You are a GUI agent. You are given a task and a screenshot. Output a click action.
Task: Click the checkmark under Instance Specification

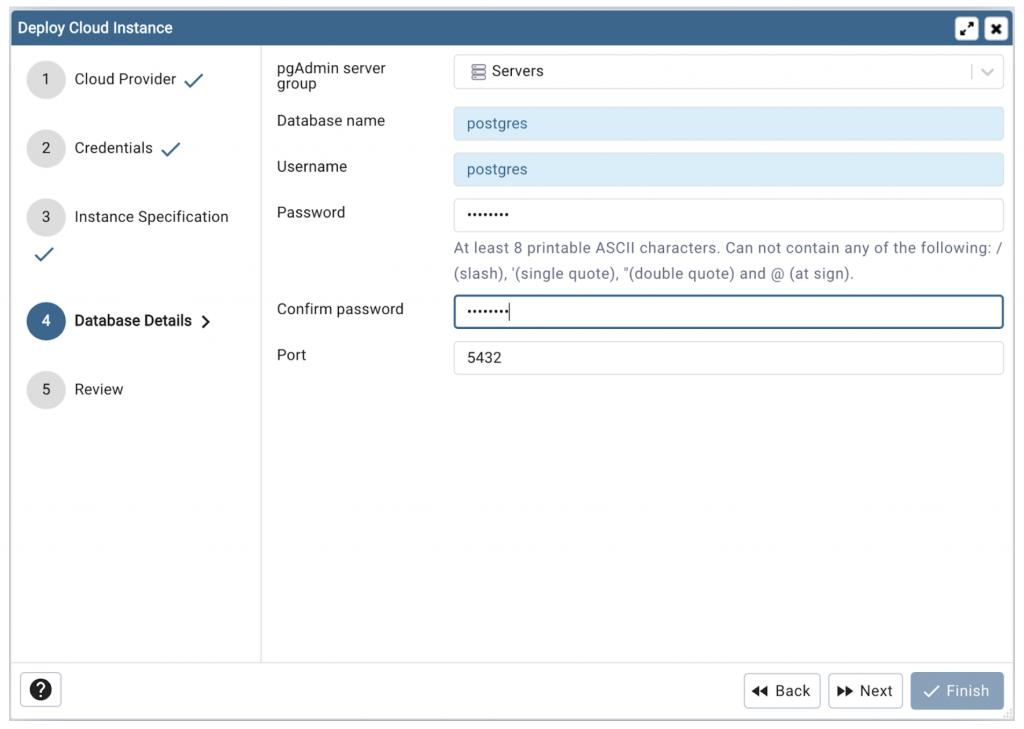coord(43,254)
